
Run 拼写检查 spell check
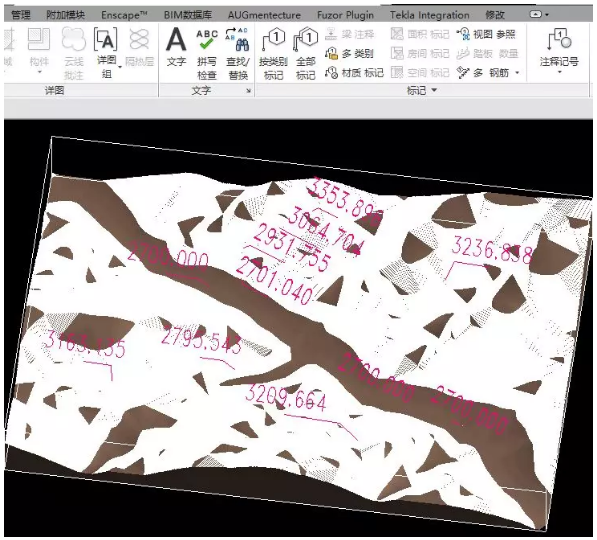[x=207, y=53]
